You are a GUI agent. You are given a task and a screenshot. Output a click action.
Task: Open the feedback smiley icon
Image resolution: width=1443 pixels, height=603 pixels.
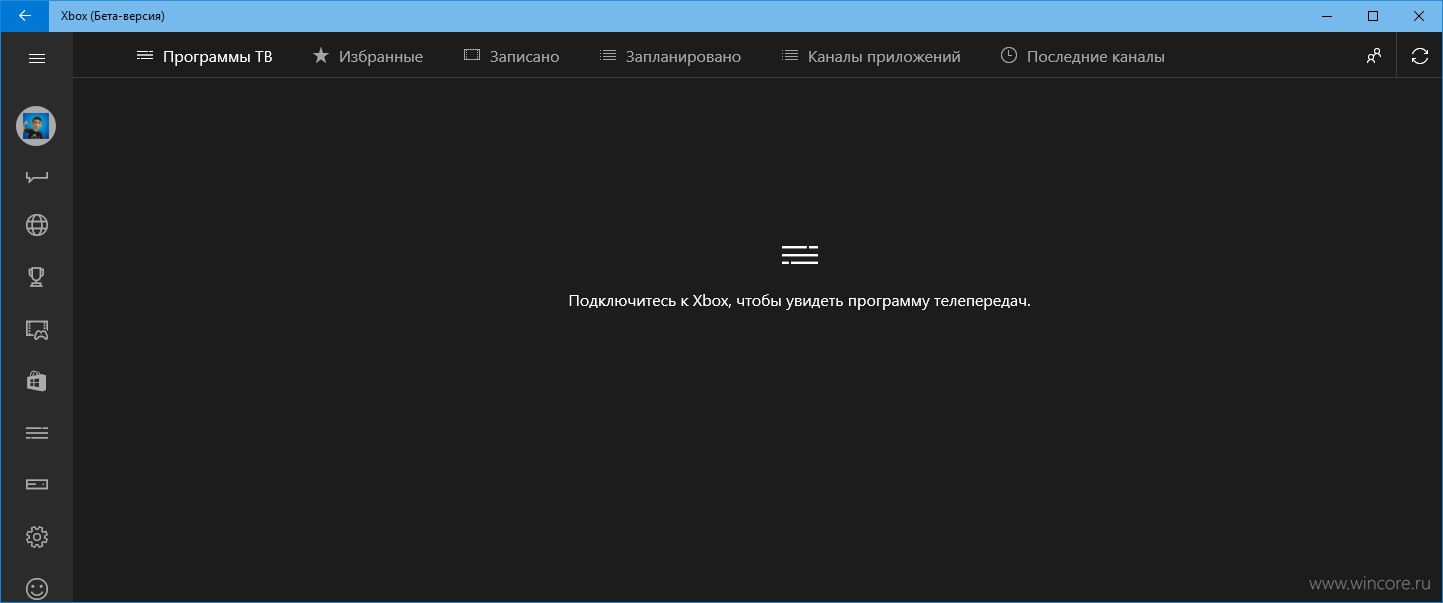[37, 589]
